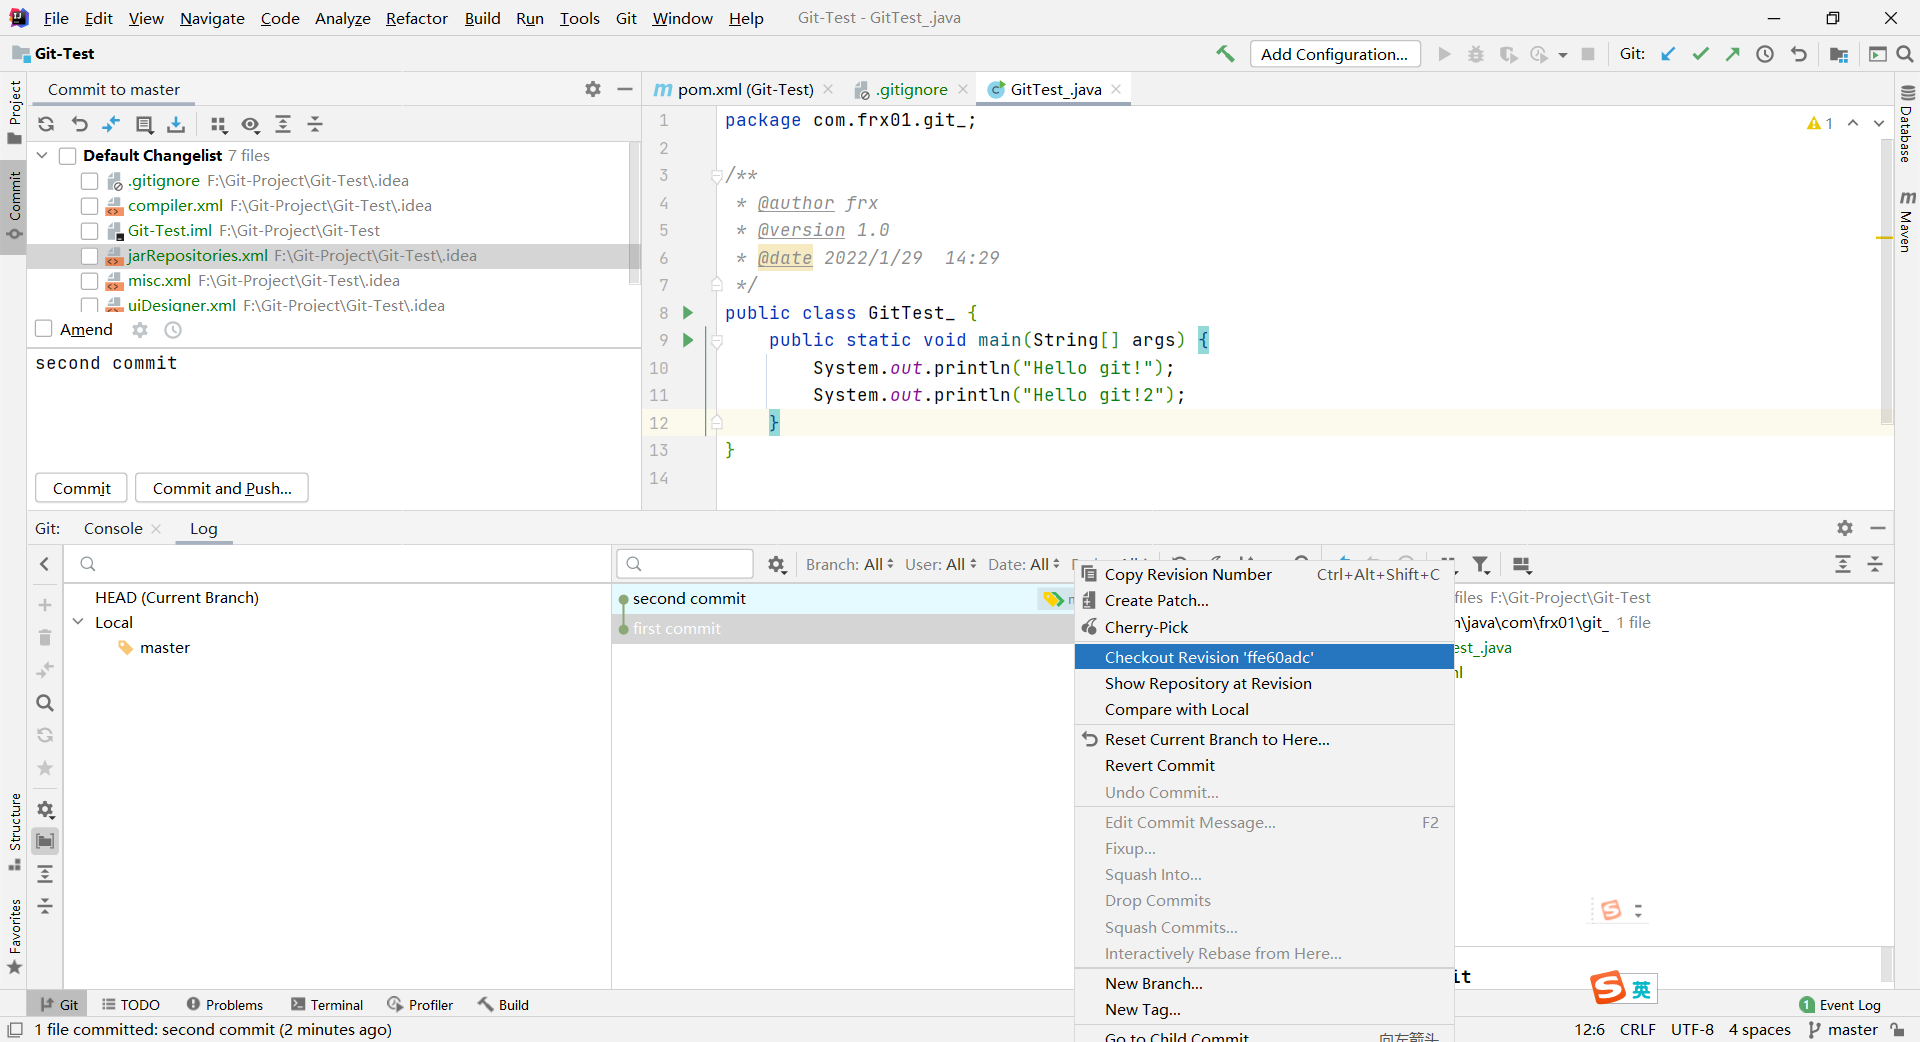
Task: Click the Shelve silently icon
Action: point(176,124)
